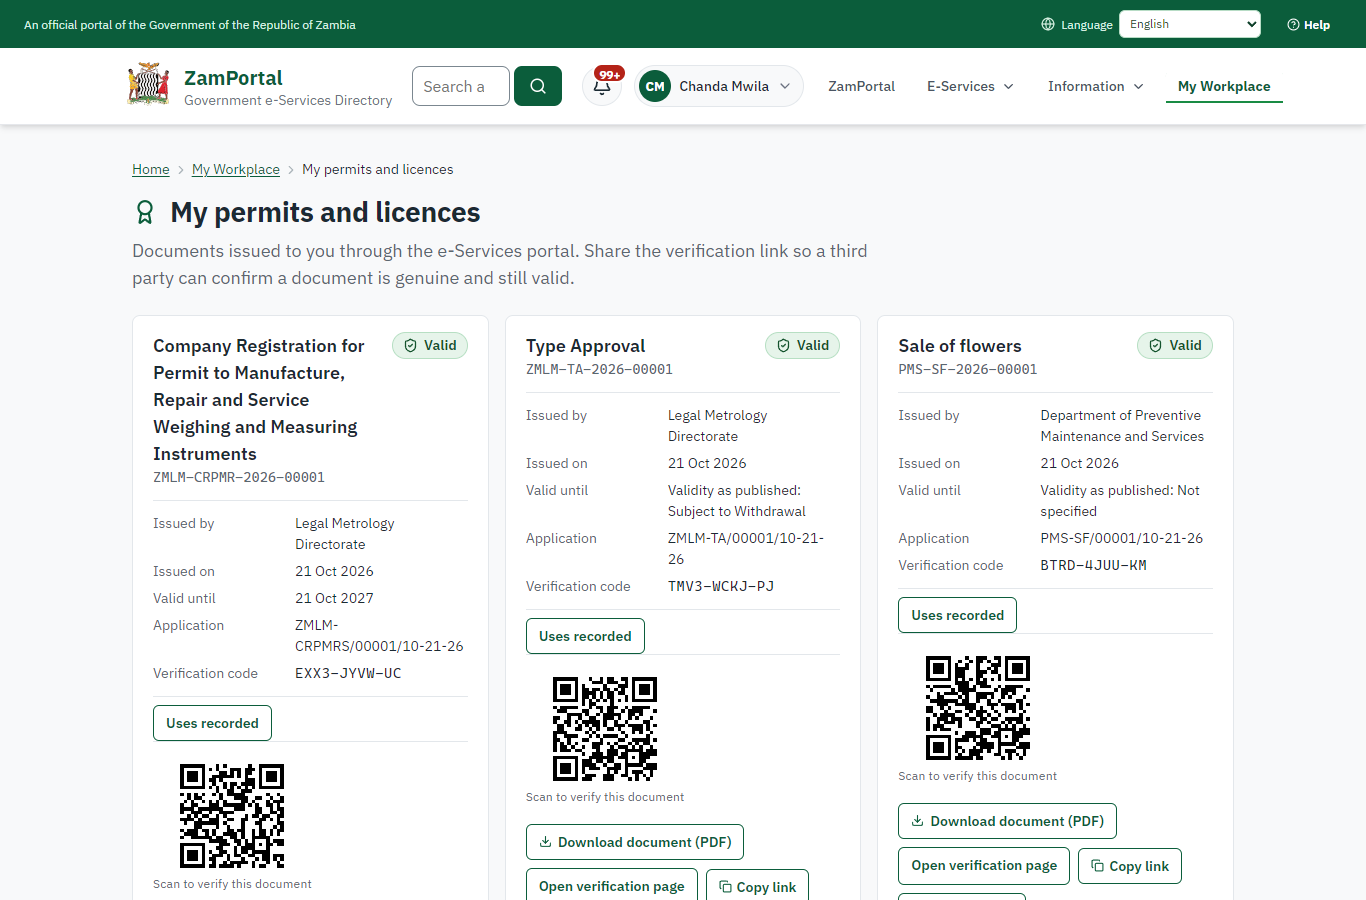This screenshot has height=900, width=1366.
Task: Click the 21 Oct 2027 valid until date
Action: click(334, 598)
